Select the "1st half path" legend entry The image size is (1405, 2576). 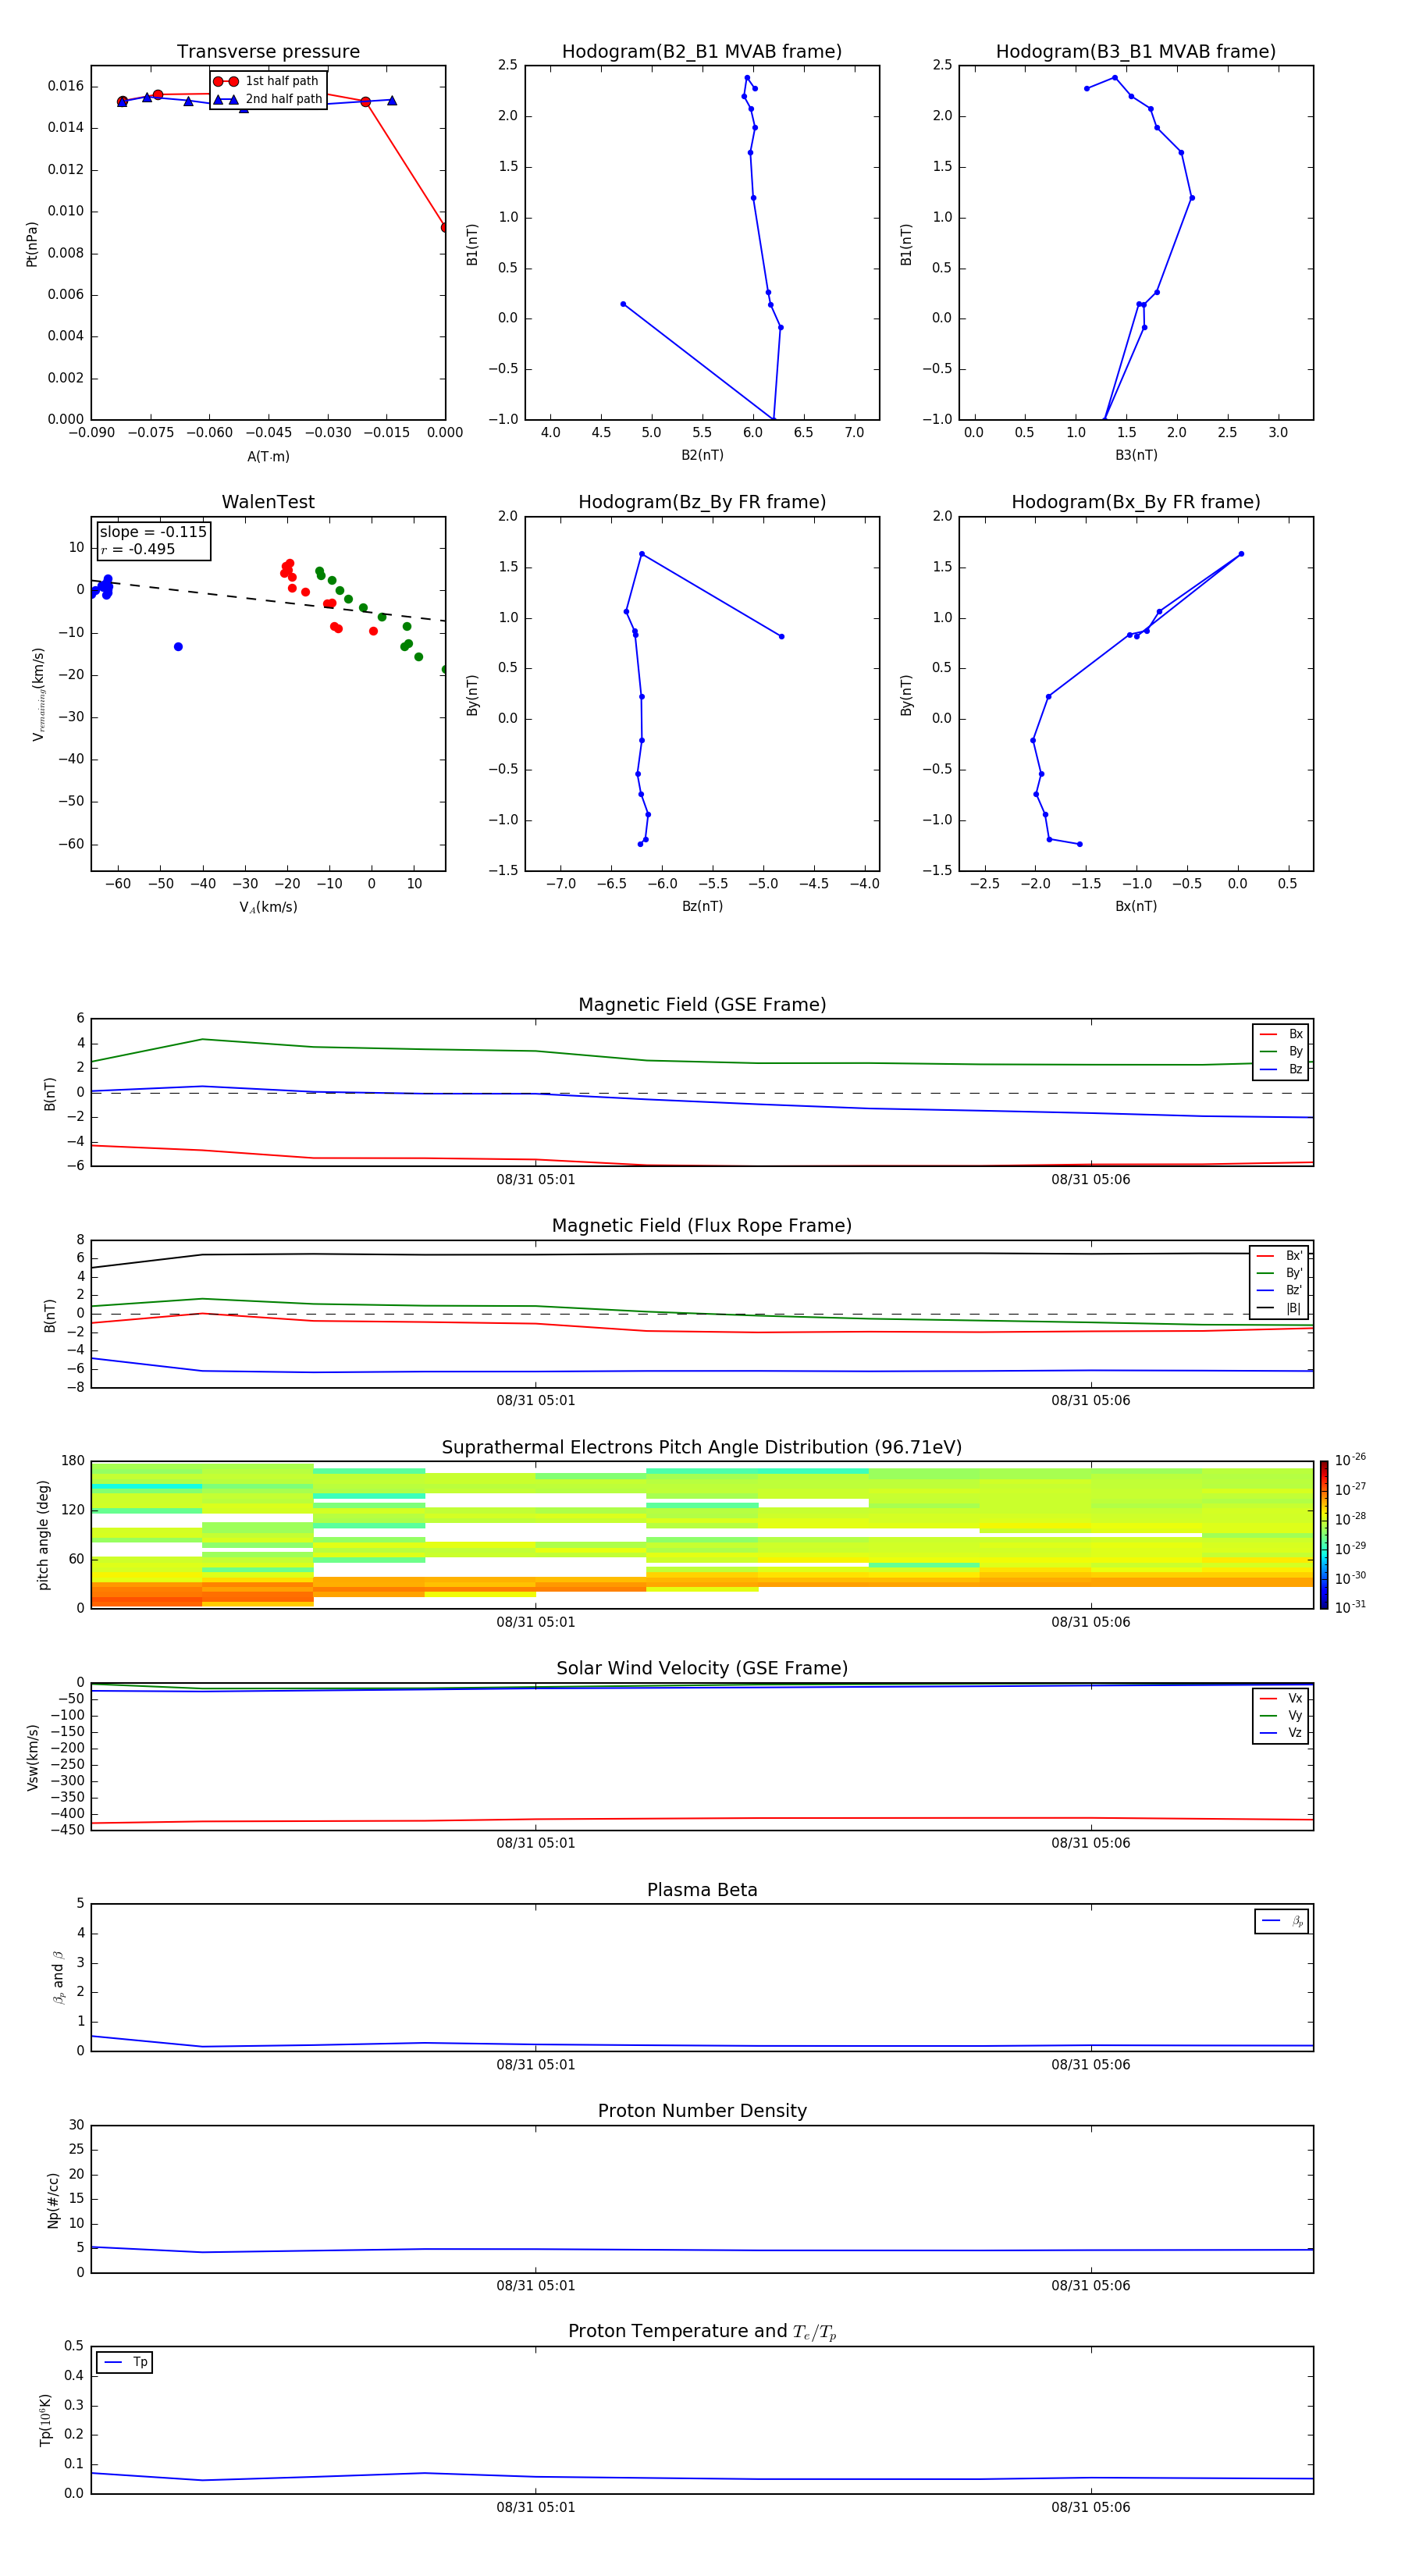(266, 81)
